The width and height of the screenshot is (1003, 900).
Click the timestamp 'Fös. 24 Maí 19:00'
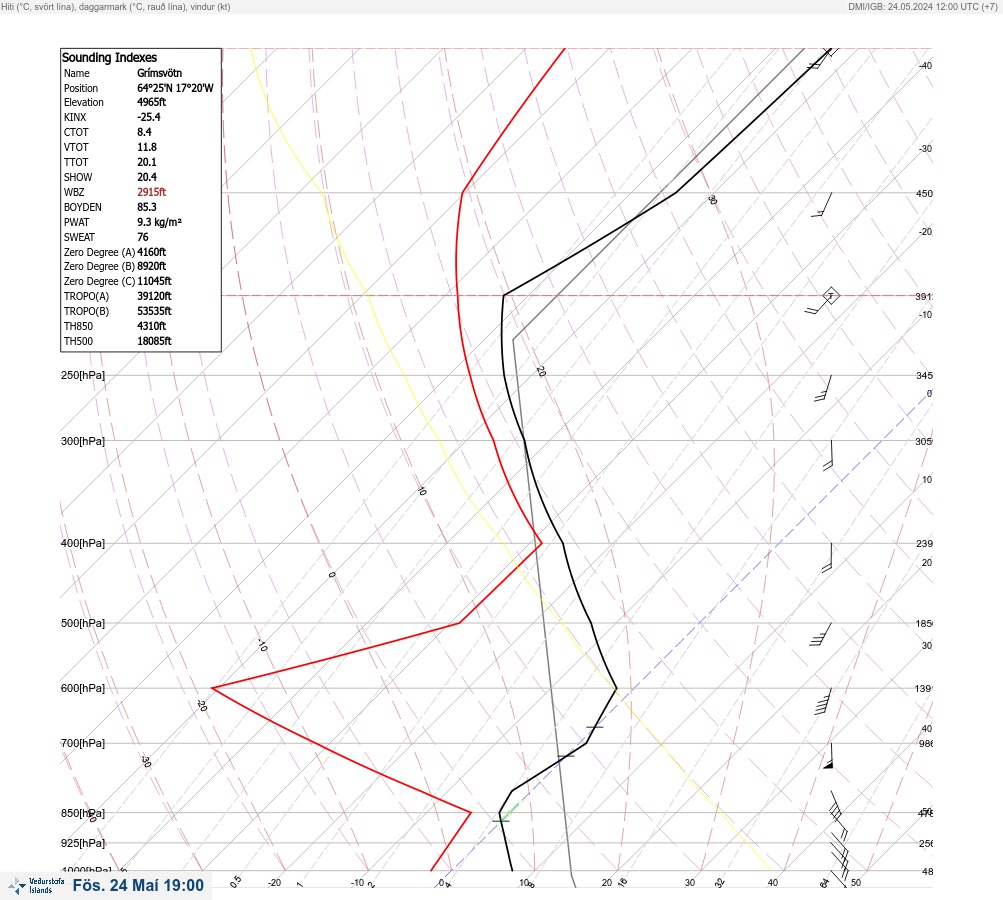pyautogui.click(x=138, y=886)
